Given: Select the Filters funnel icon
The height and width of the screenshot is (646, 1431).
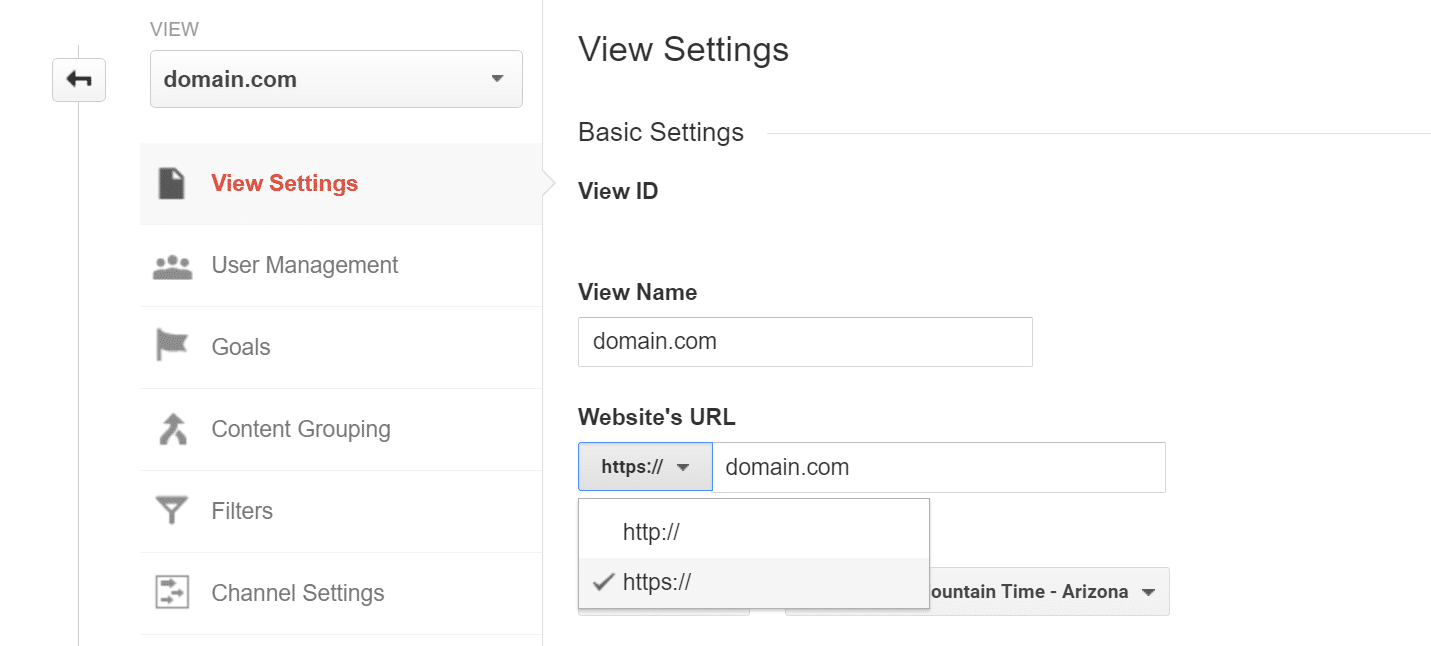Looking at the screenshot, I should tap(172, 511).
